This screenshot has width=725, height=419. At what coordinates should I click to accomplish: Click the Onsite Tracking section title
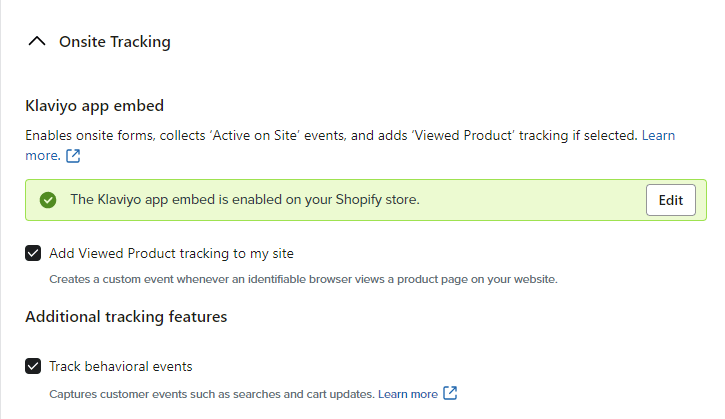coord(115,42)
